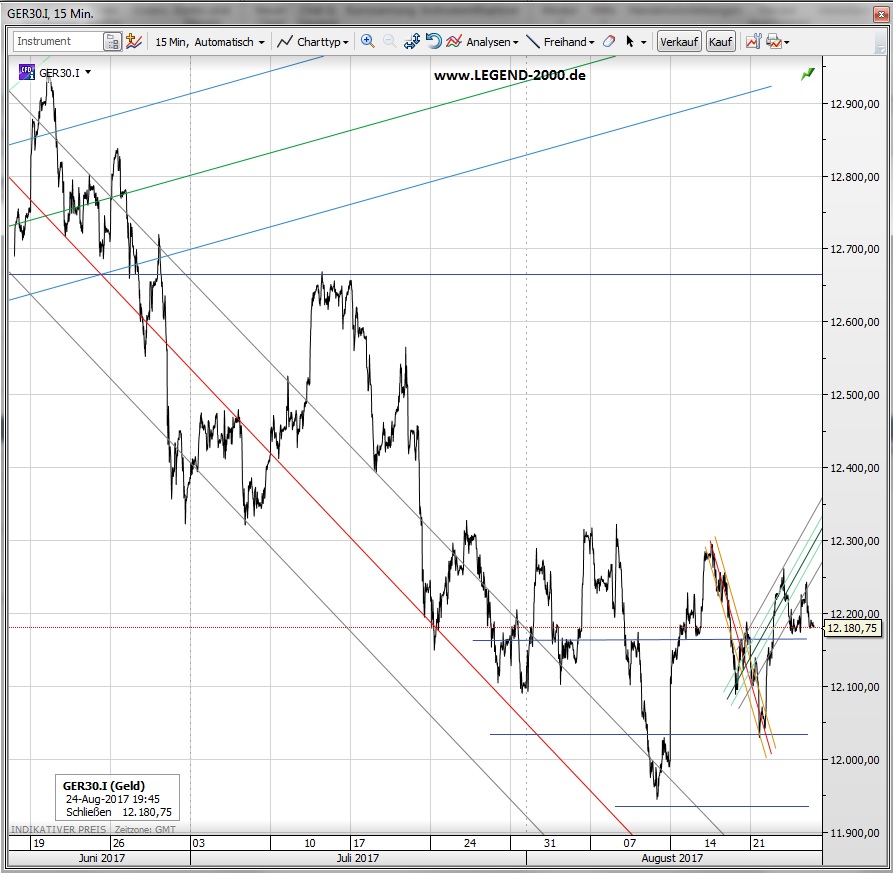Open the Freihand drawing menu
893x873 pixels.
(x=560, y=42)
